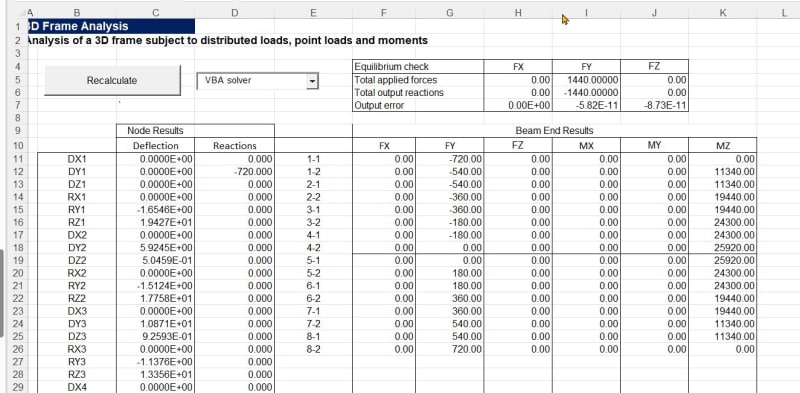
Task: Select the 1.3356E+01 deflection cell
Action: tap(156, 375)
